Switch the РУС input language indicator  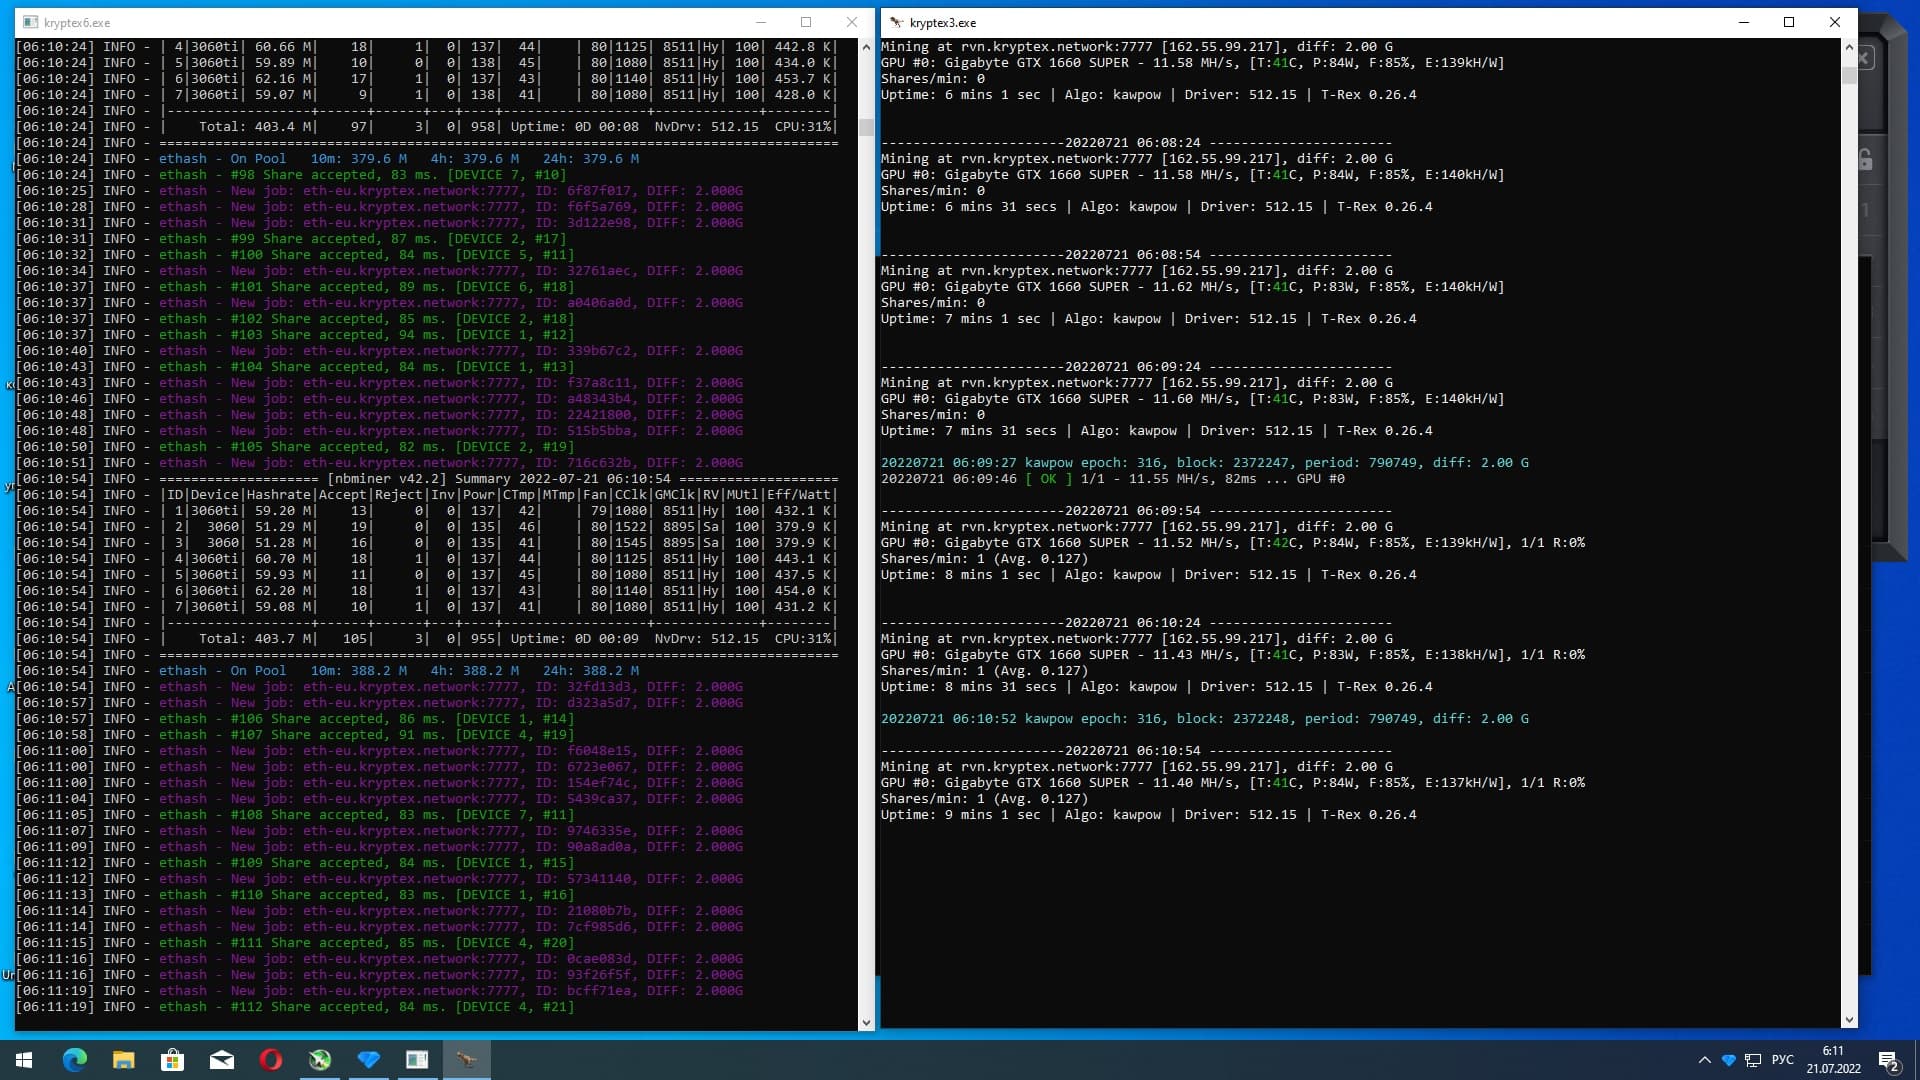click(x=1782, y=1060)
